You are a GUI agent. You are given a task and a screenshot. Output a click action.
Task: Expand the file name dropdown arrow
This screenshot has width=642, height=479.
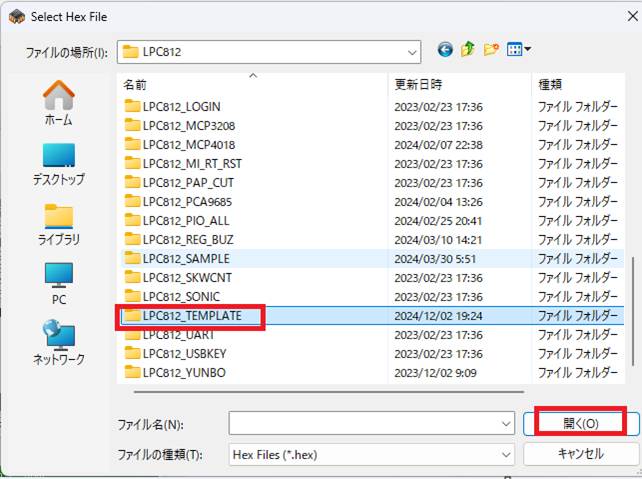point(506,424)
